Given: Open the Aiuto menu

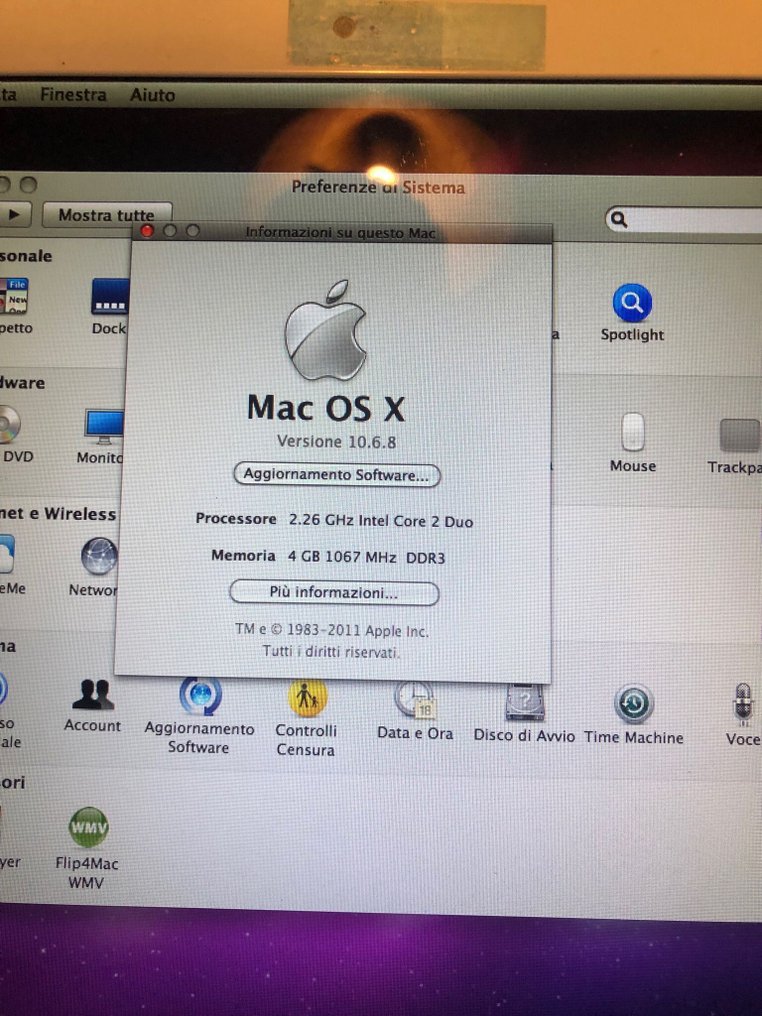Looking at the screenshot, I should pyautogui.click(x=152, y=95).
